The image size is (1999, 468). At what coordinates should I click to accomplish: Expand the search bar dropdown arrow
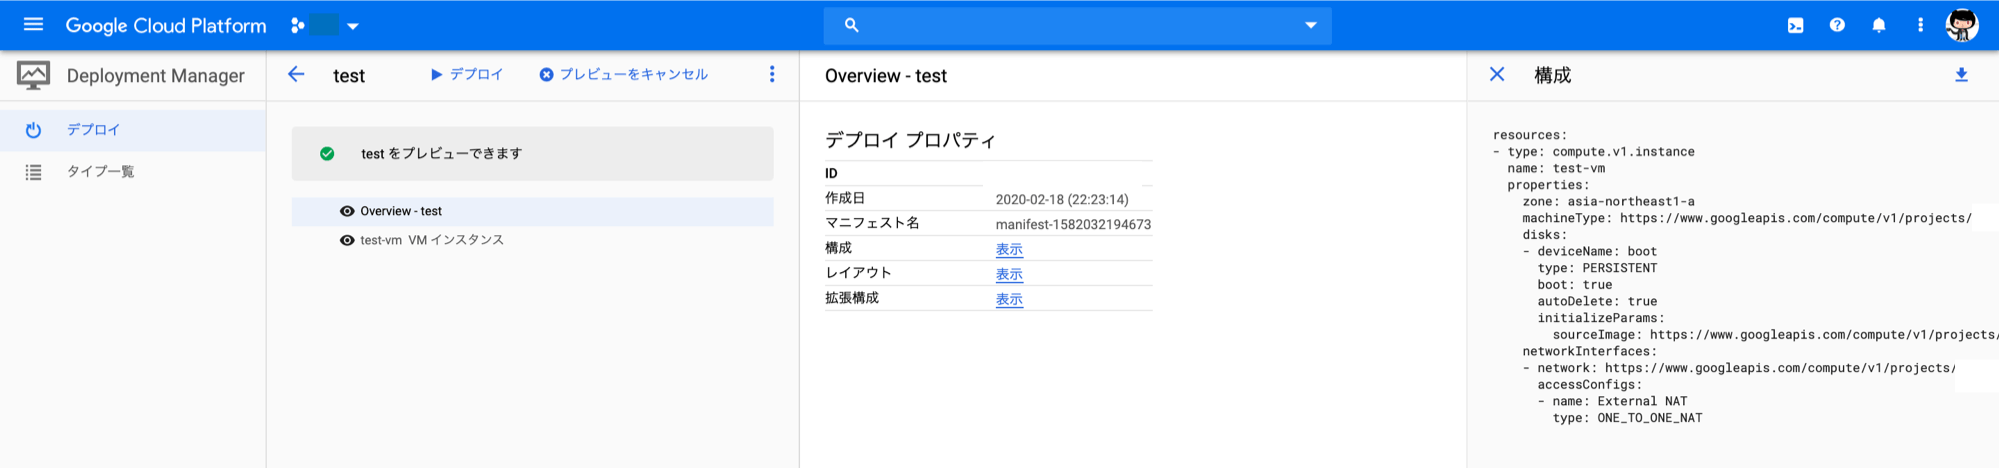tap(1311, 25)
